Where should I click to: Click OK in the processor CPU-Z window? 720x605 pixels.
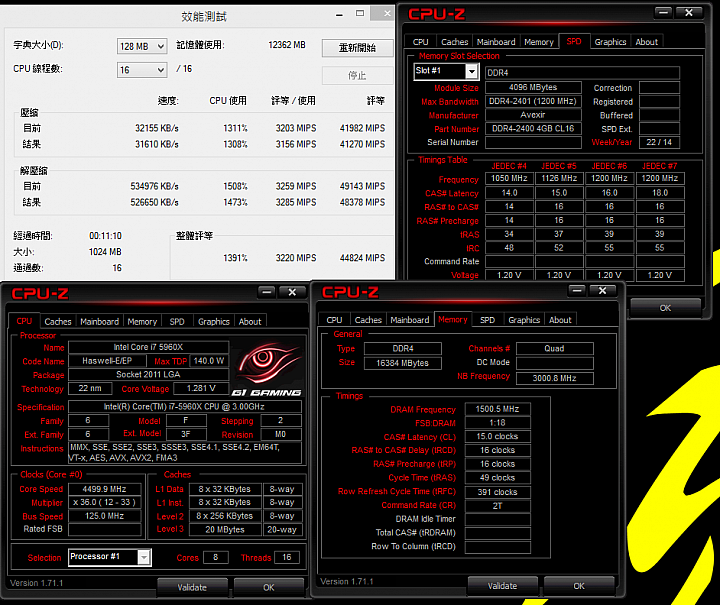269,588
